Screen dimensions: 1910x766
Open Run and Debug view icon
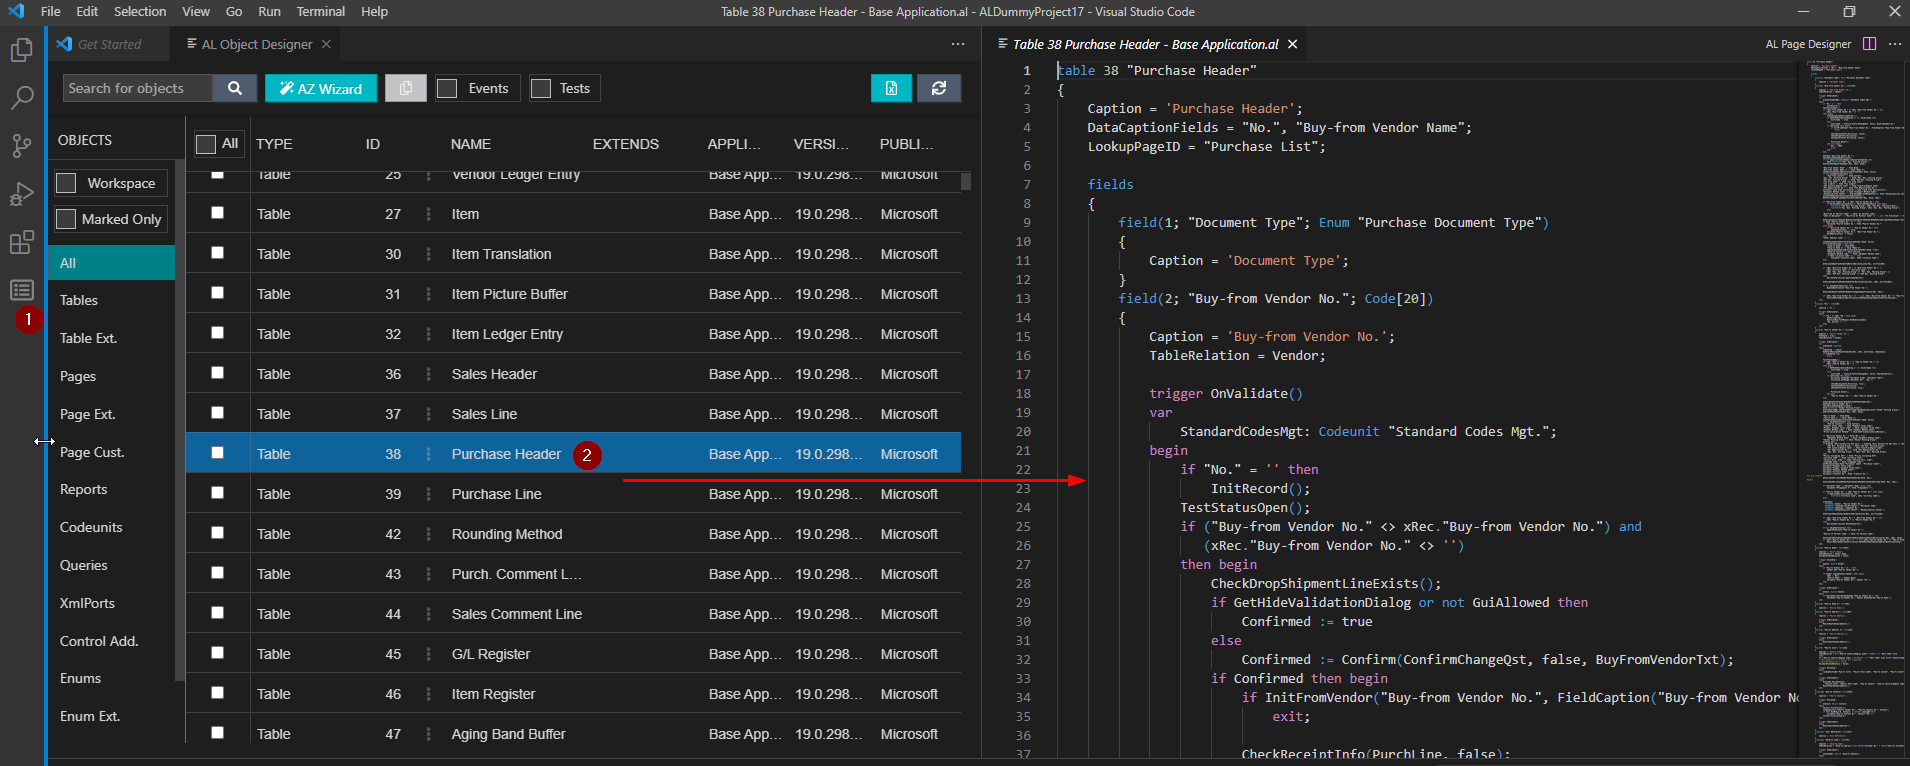[x=21, y=194]
